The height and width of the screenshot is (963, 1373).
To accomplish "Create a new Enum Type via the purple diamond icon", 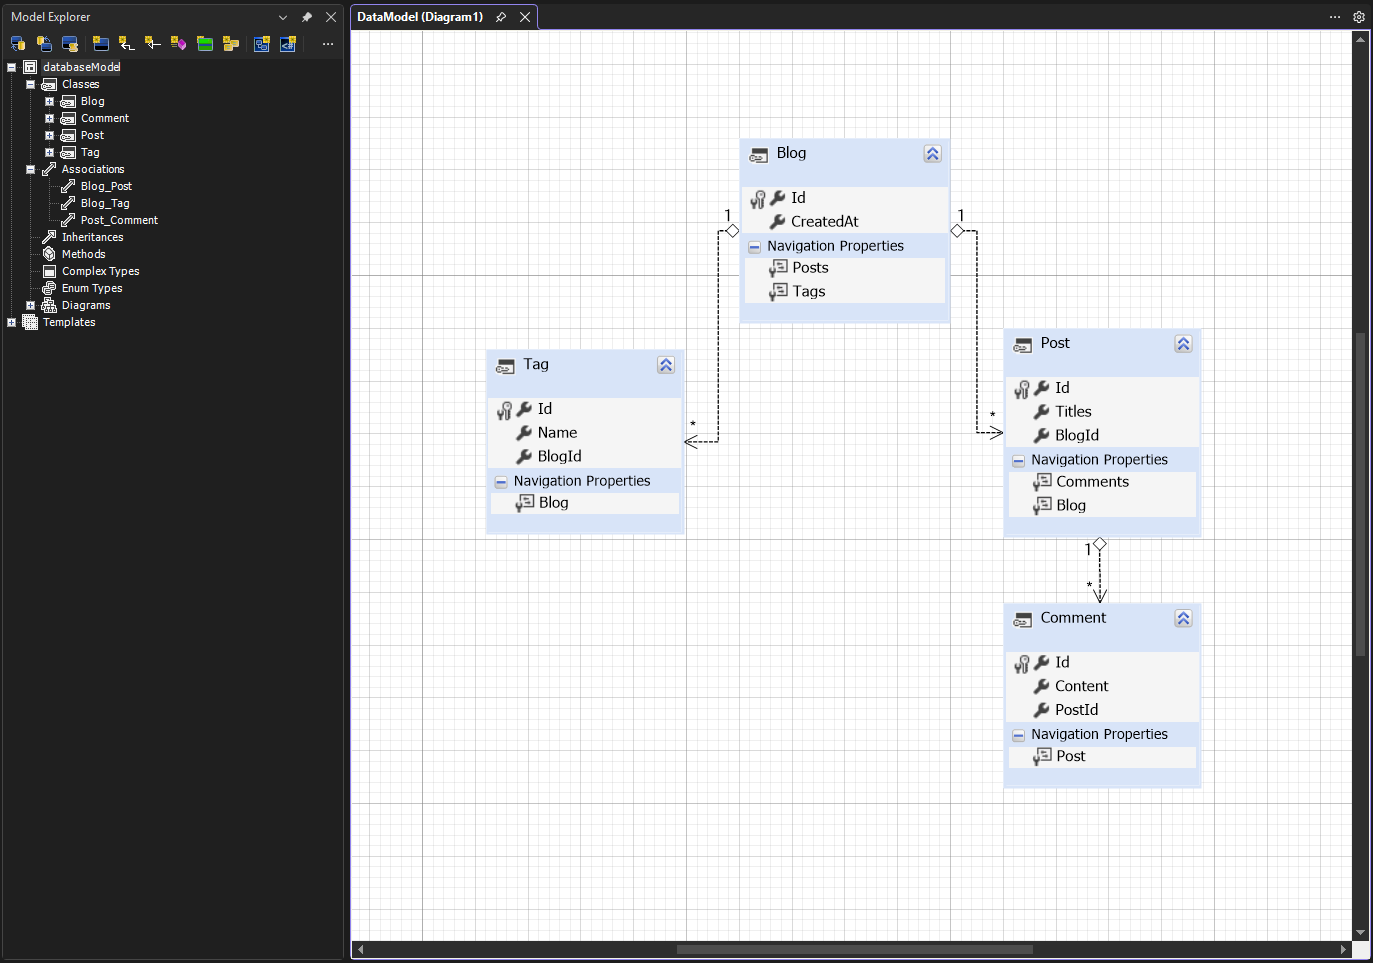I will point(179,43).
